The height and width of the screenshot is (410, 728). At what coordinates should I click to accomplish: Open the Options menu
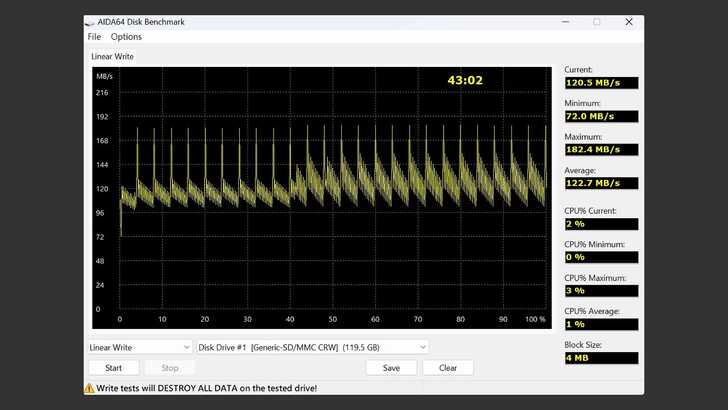tap(126, 37)
